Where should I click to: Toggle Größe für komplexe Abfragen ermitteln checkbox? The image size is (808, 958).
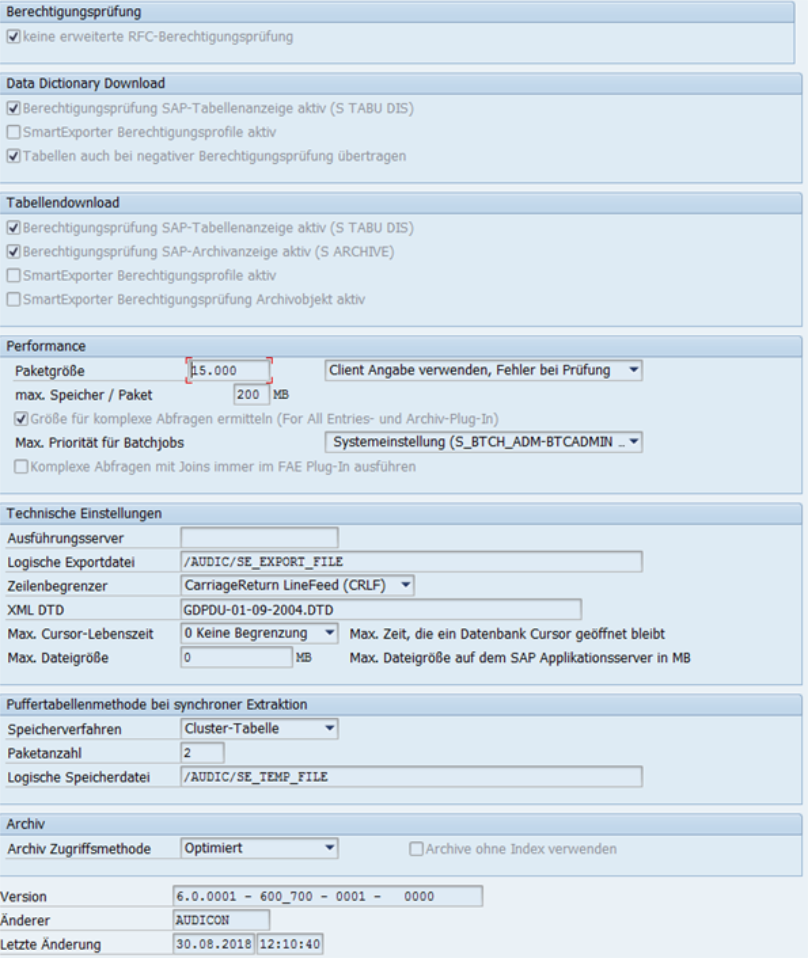(21, 419)
